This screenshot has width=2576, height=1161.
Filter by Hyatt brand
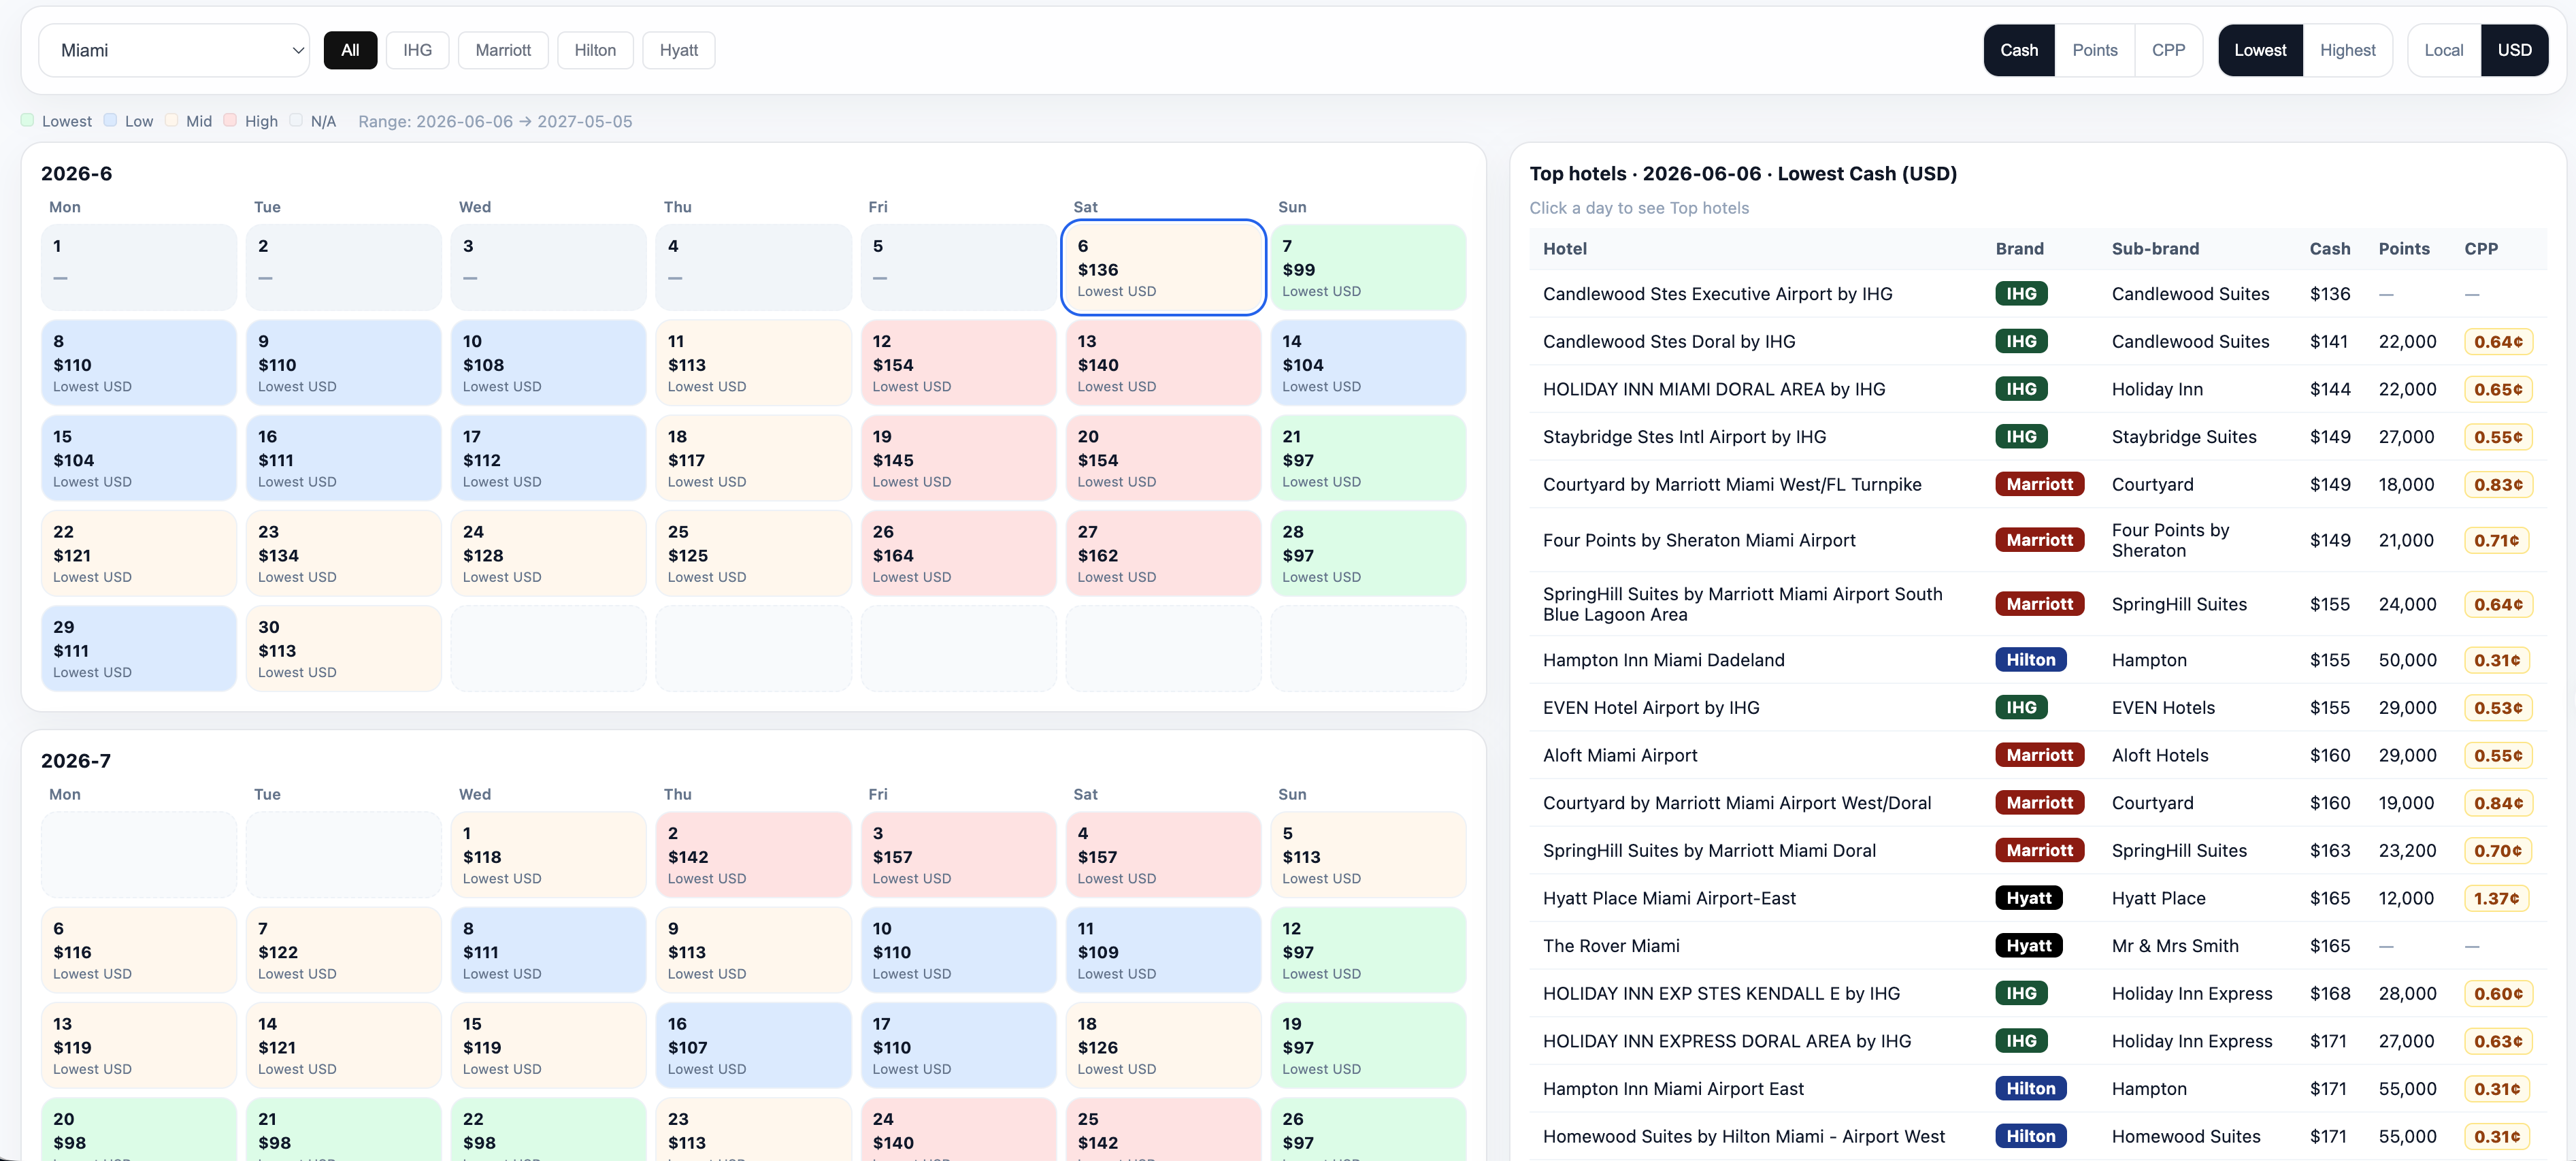pyautogui.click(x=679, y=50)
